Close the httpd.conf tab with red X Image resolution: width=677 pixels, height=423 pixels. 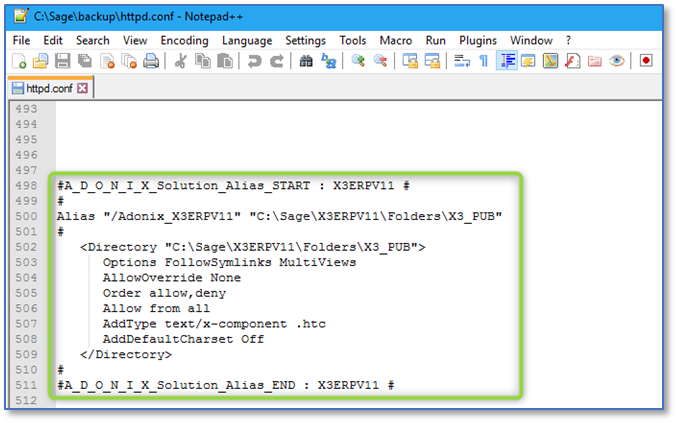(82, 88)
